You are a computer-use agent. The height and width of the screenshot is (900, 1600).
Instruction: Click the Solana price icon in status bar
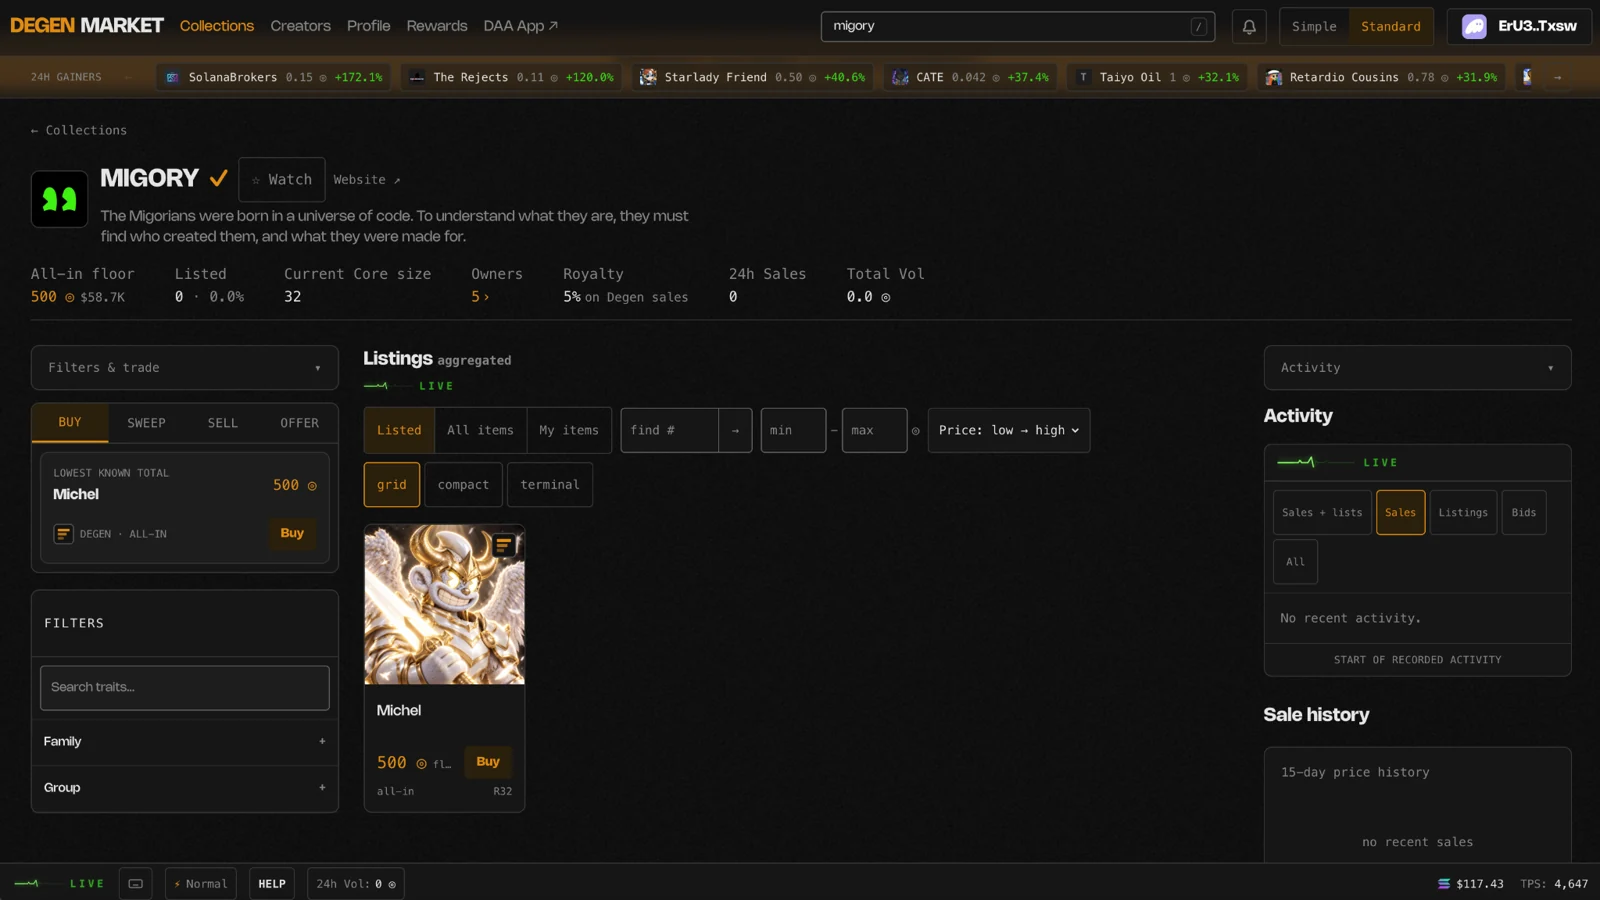coord(1444,884)
